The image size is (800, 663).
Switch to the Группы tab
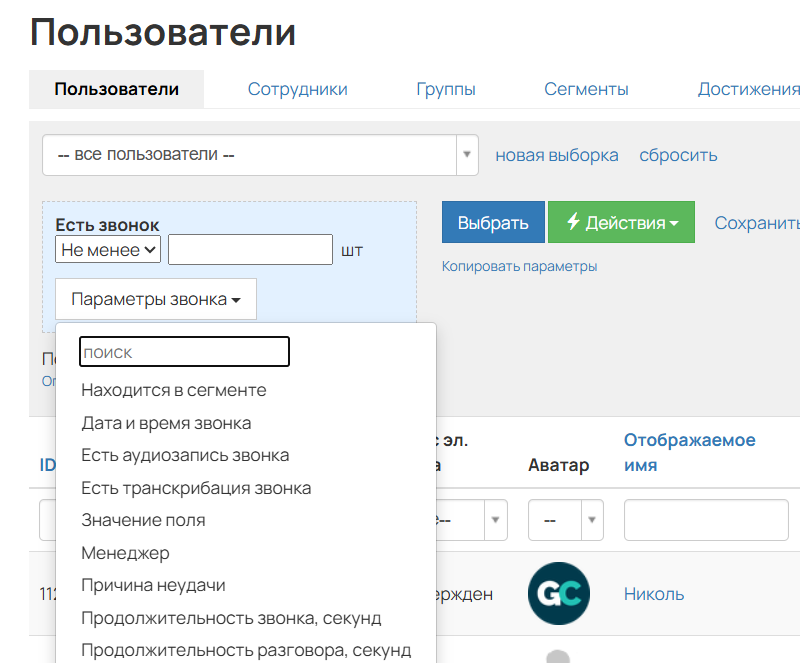point(446,89)
